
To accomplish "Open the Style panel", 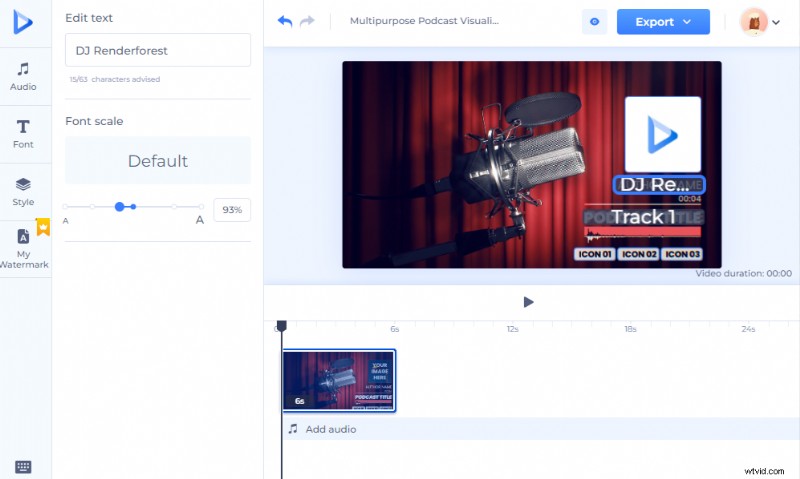I will 23,192.
